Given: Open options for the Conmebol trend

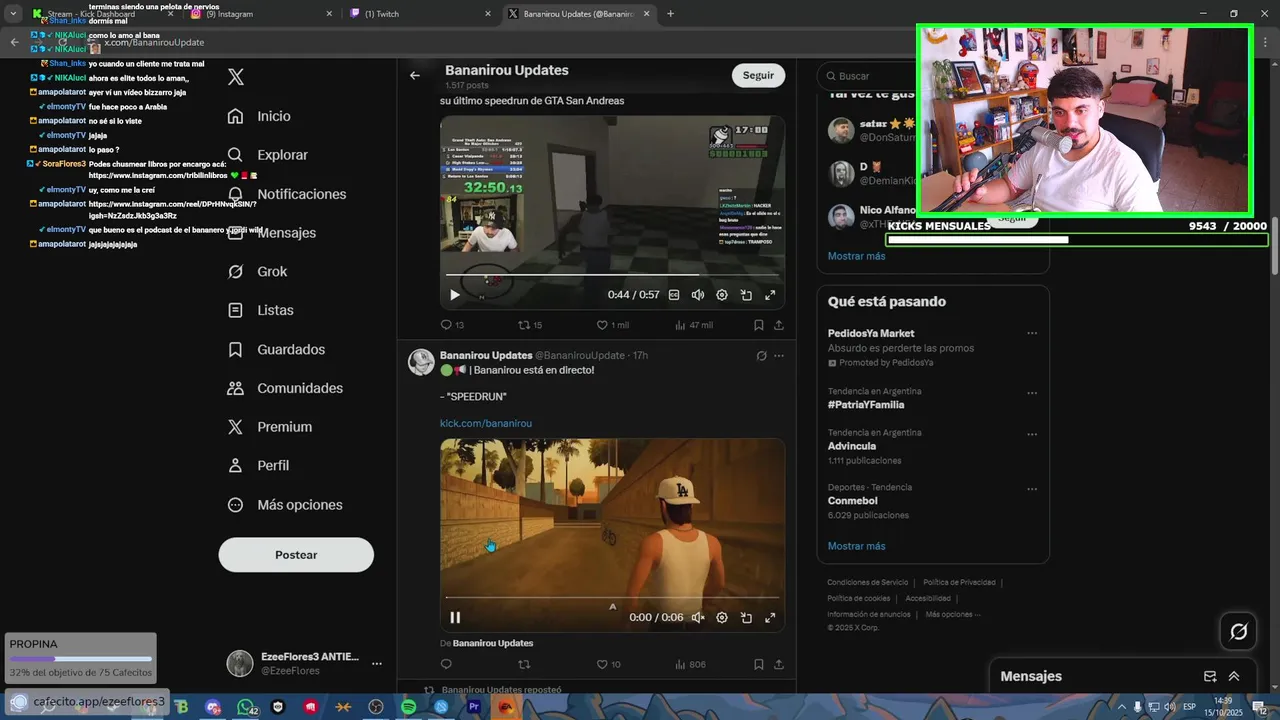Looking at the screenshot, I should (1032, 489).
